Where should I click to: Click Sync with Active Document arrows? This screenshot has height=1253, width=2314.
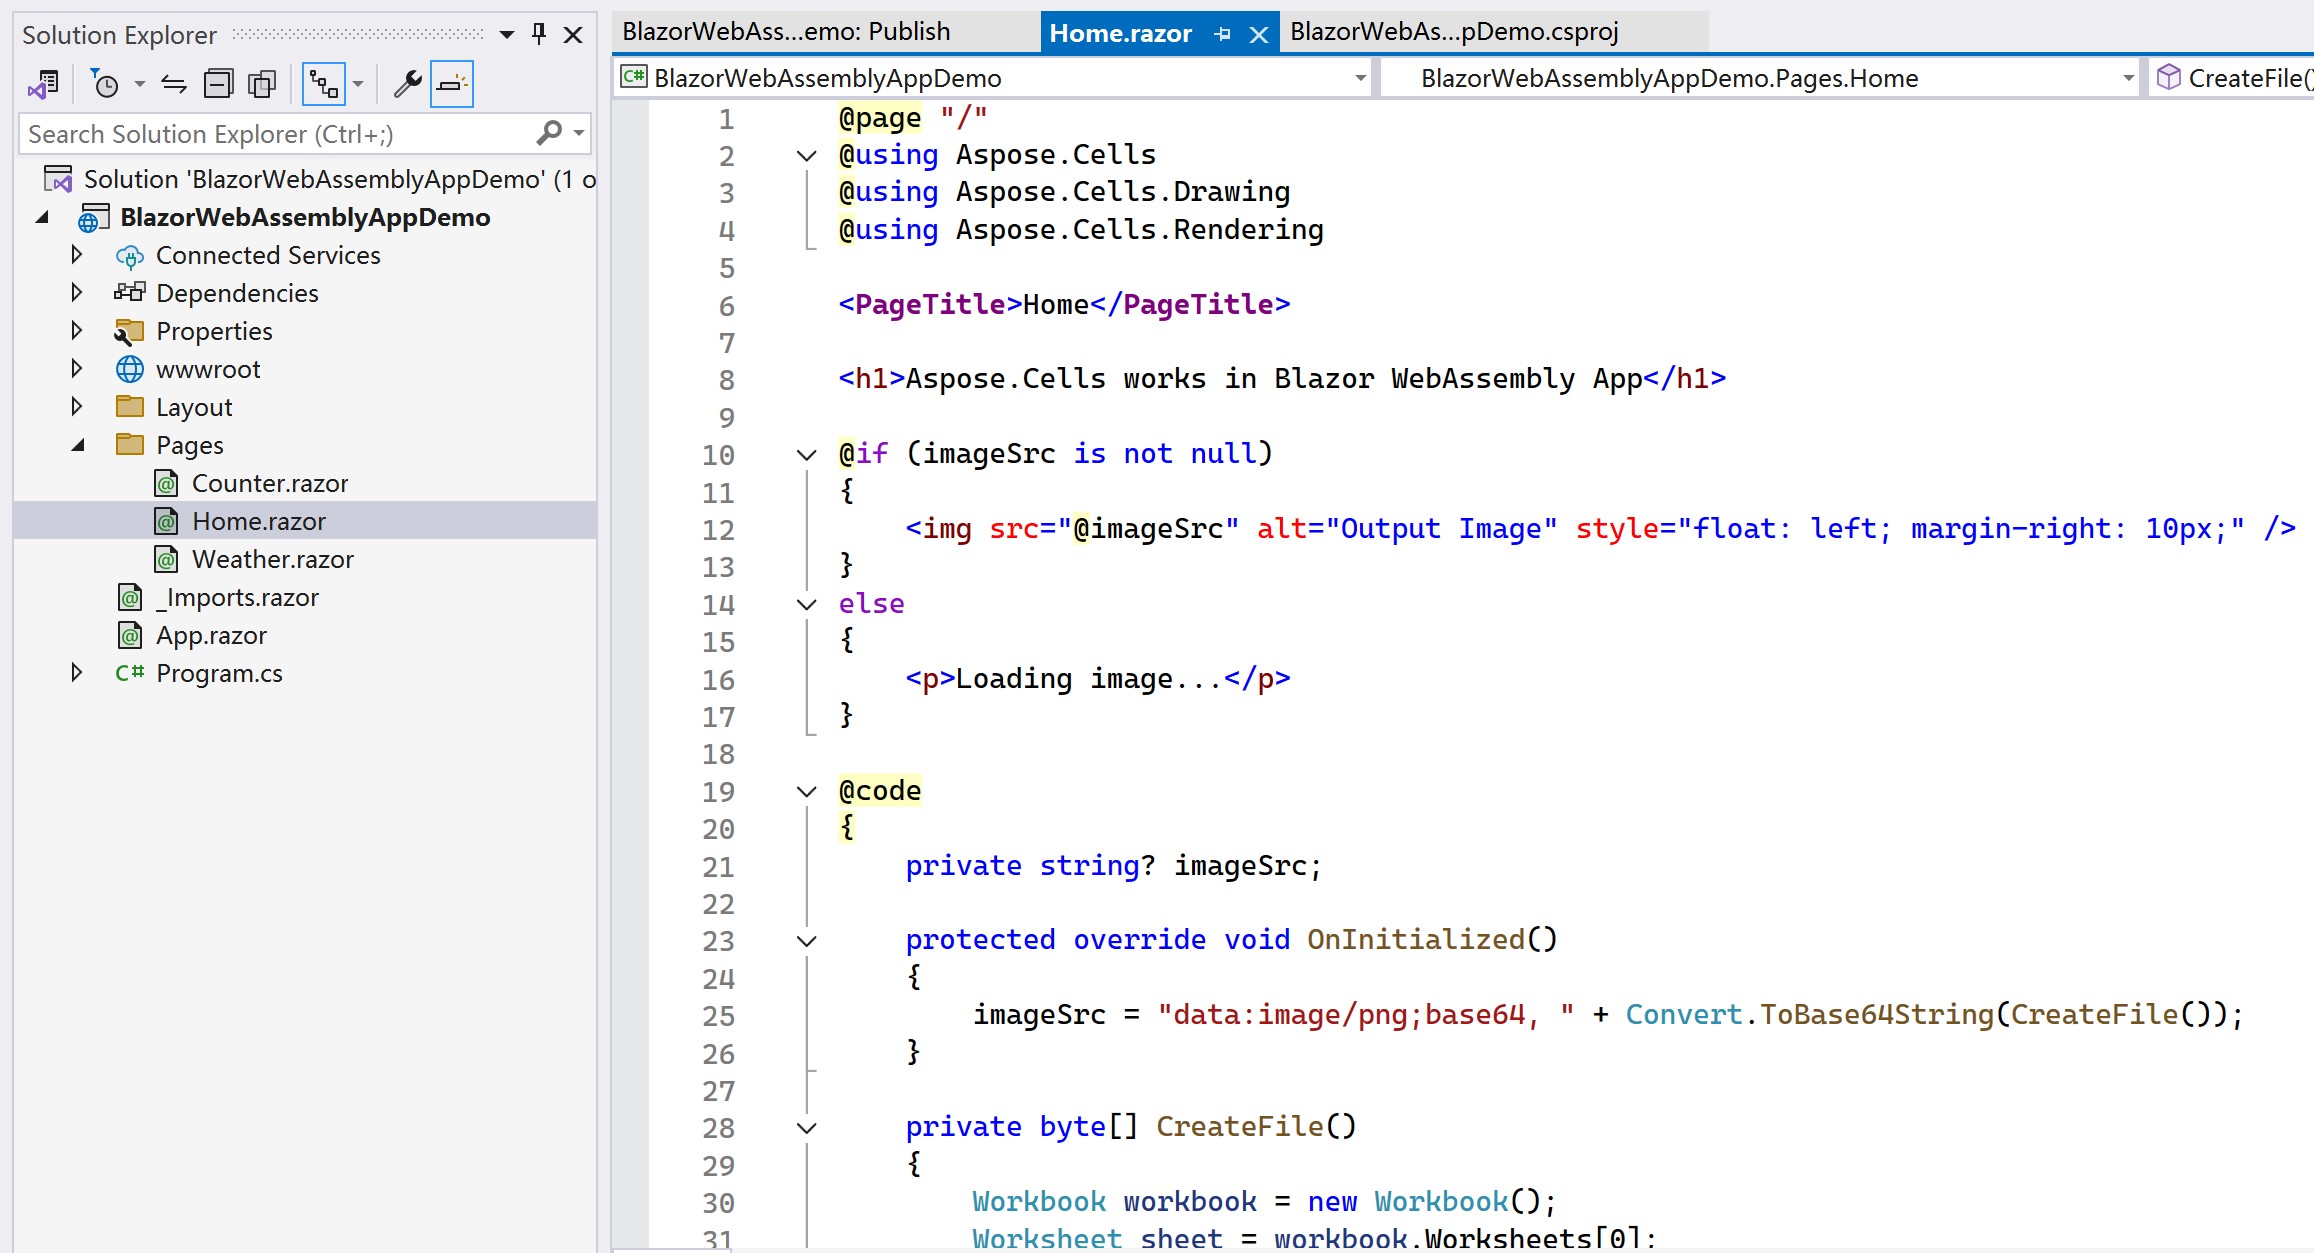pyautogui.click(x=174, y=85)
